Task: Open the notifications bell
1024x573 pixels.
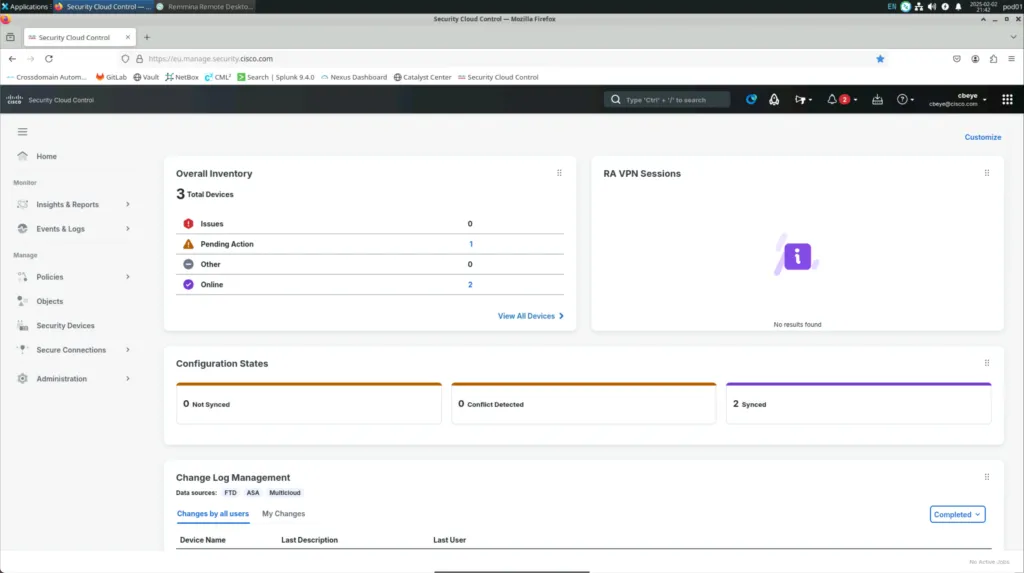Action: tap(832, 100)
